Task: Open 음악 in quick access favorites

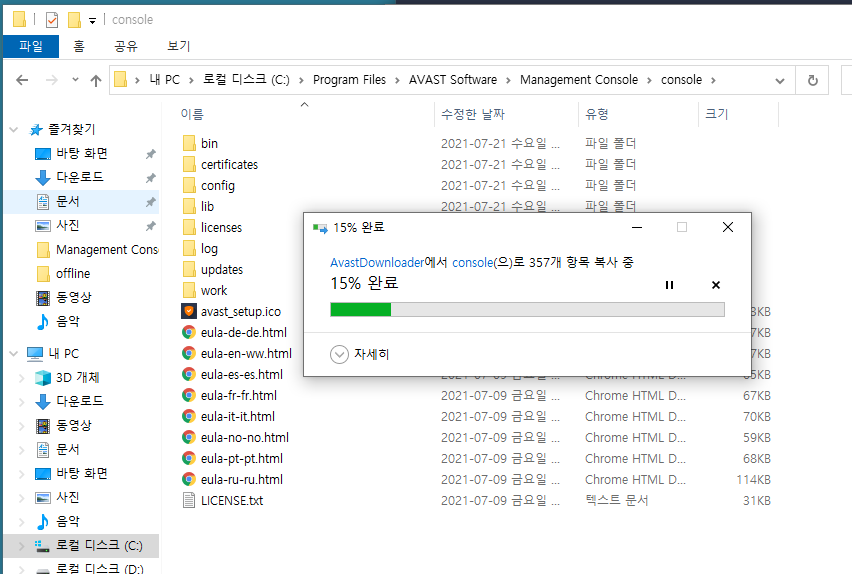Action: (68, 321)
